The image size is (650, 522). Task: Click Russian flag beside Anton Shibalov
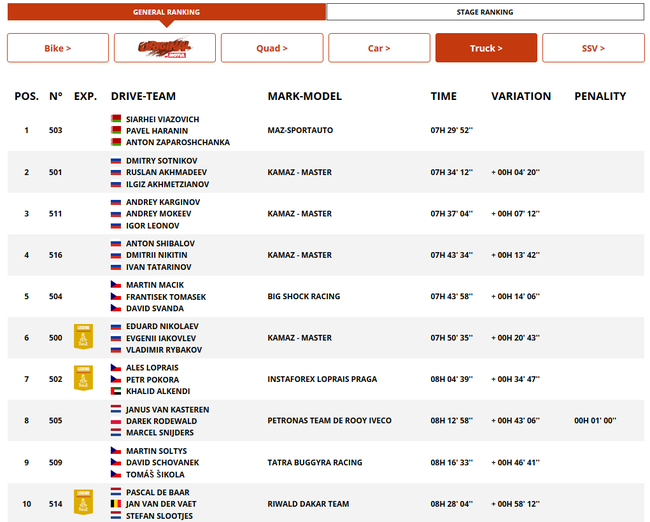click(x=116, y=243)
